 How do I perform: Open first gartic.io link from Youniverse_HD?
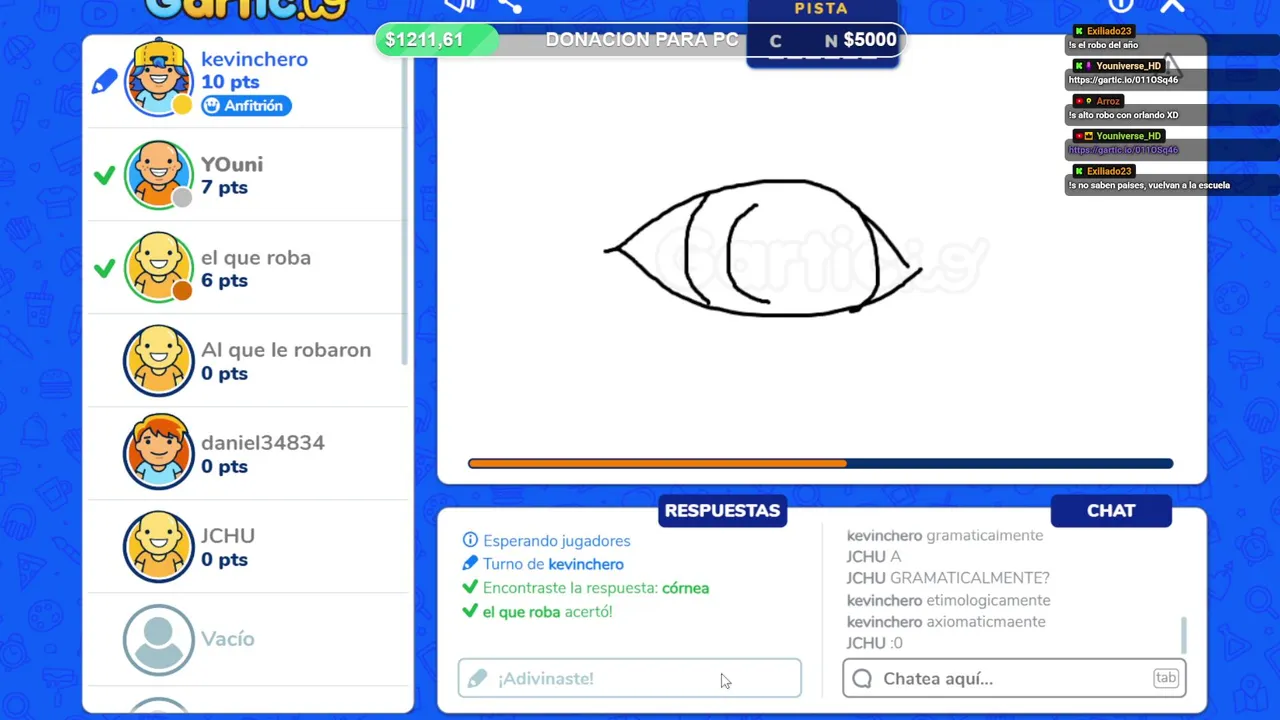[x=1123, y=80]
